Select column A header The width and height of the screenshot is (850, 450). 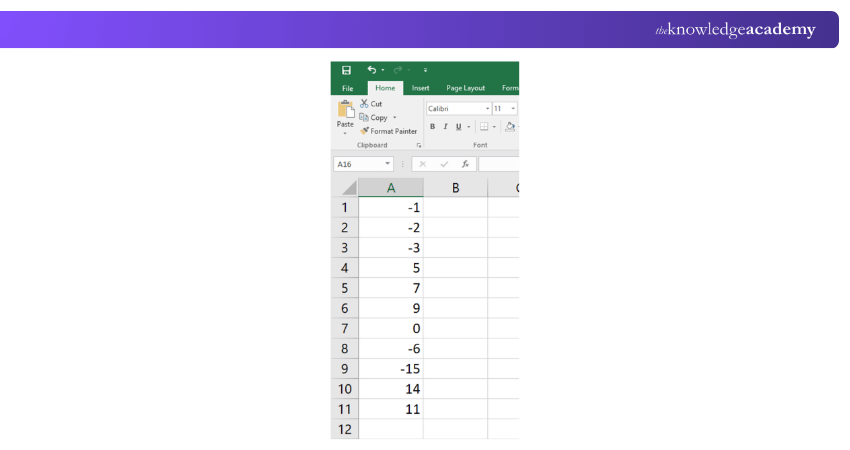click(391, 188)
